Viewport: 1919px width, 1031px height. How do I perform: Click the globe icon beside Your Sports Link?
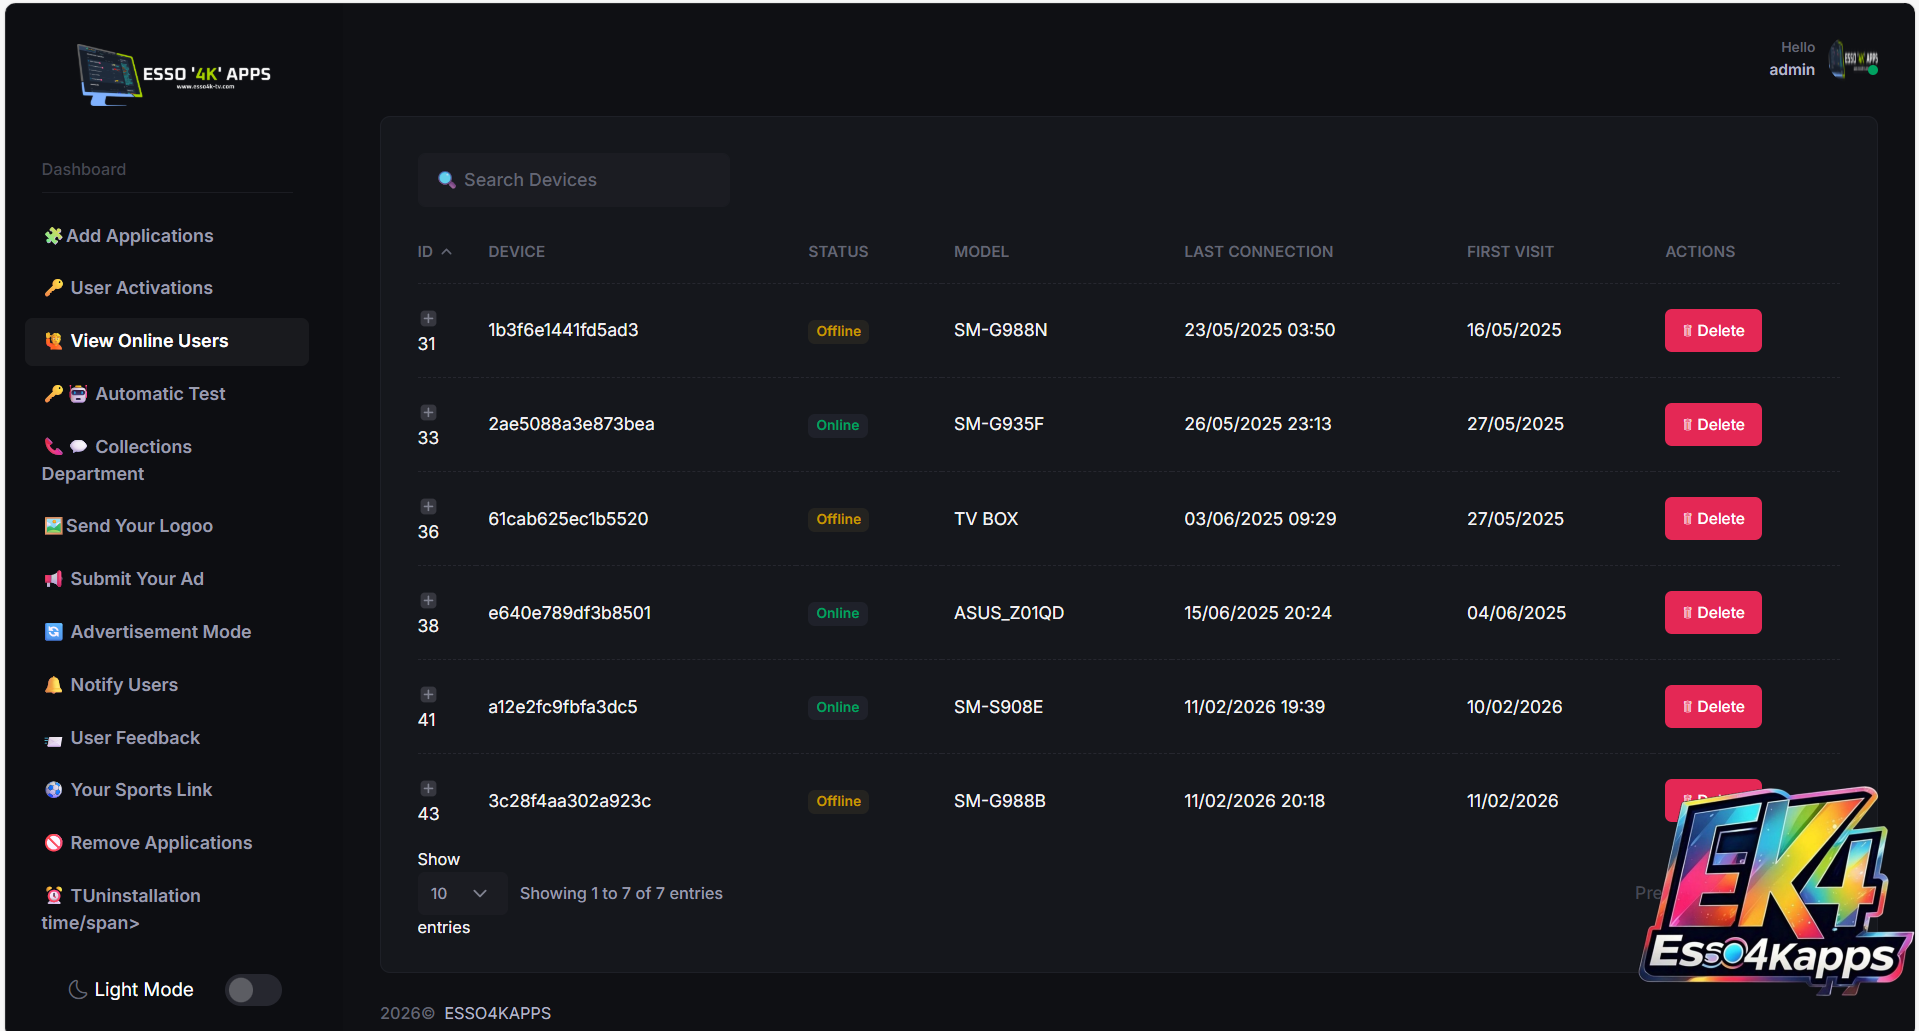click(x=54, y=790)
